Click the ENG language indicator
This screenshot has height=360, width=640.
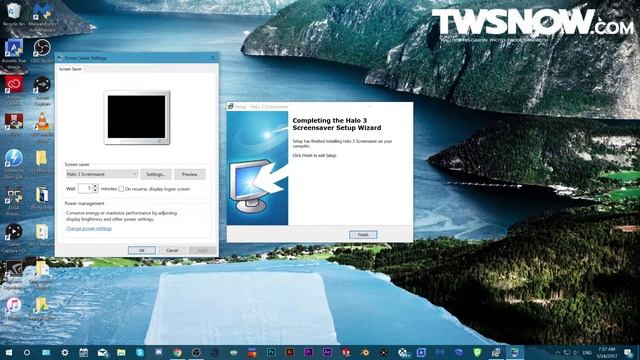587,353
